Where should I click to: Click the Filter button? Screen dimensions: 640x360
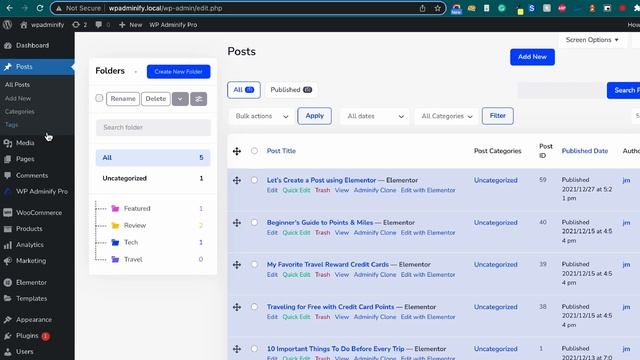(498, 116)
